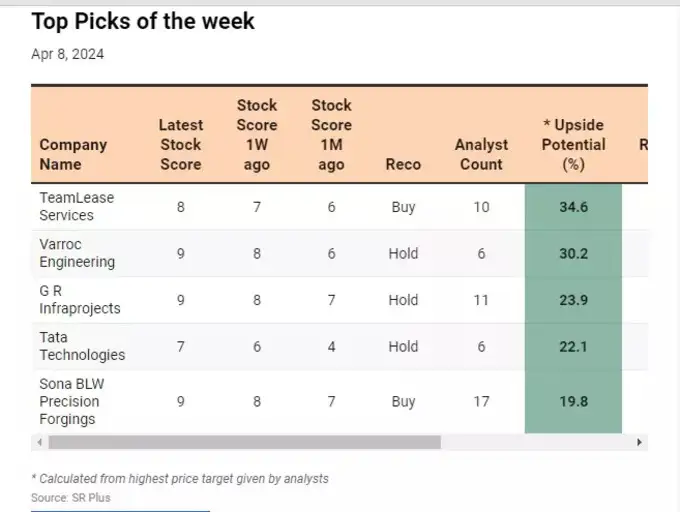The height and width of the screenshot is (512, 680).
Task: Click the Top Picks of the week title
Action: [143, 21]
